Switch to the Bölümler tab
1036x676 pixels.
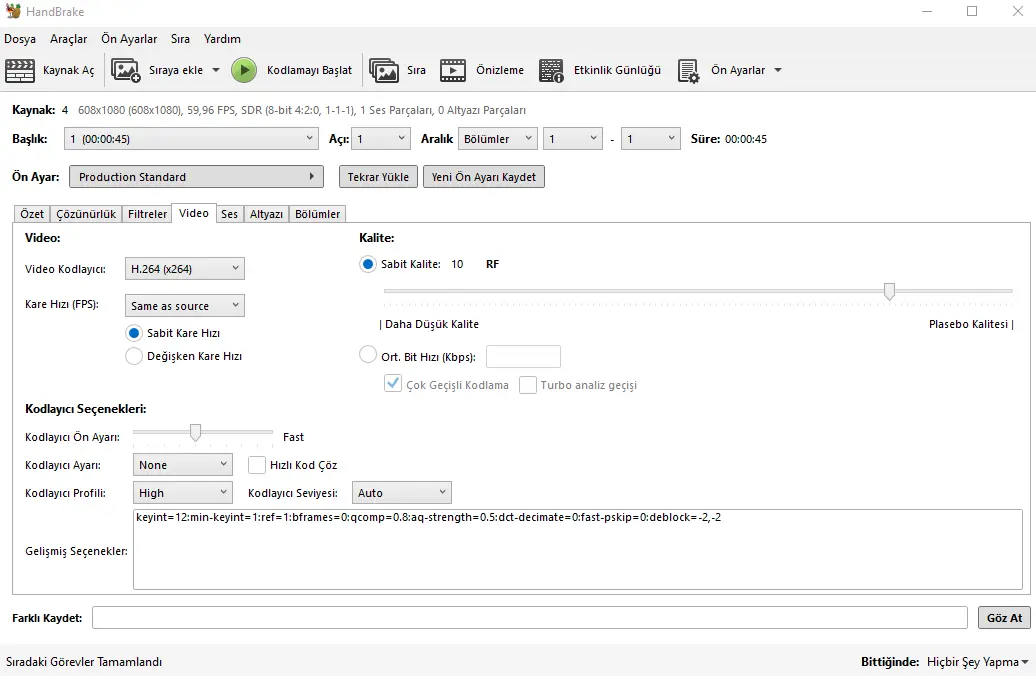(x=317, y=214)
